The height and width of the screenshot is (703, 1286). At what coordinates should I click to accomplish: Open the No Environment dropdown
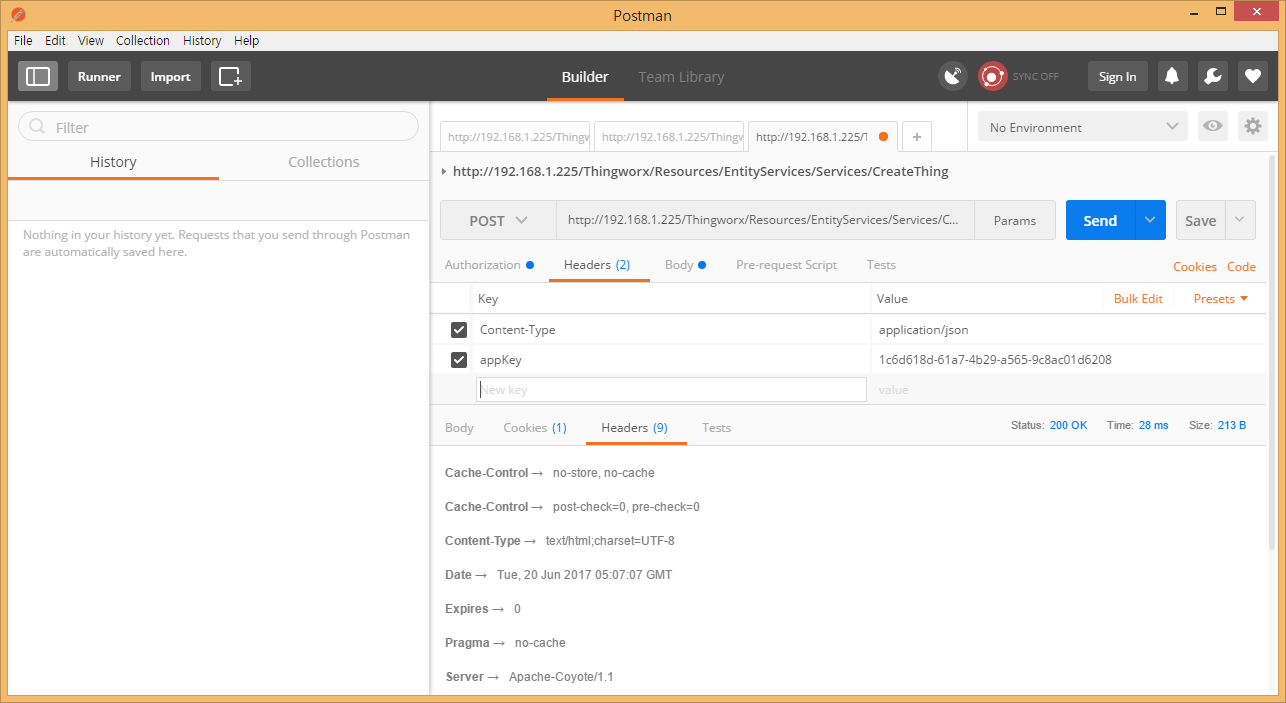tap(1083, 127)
